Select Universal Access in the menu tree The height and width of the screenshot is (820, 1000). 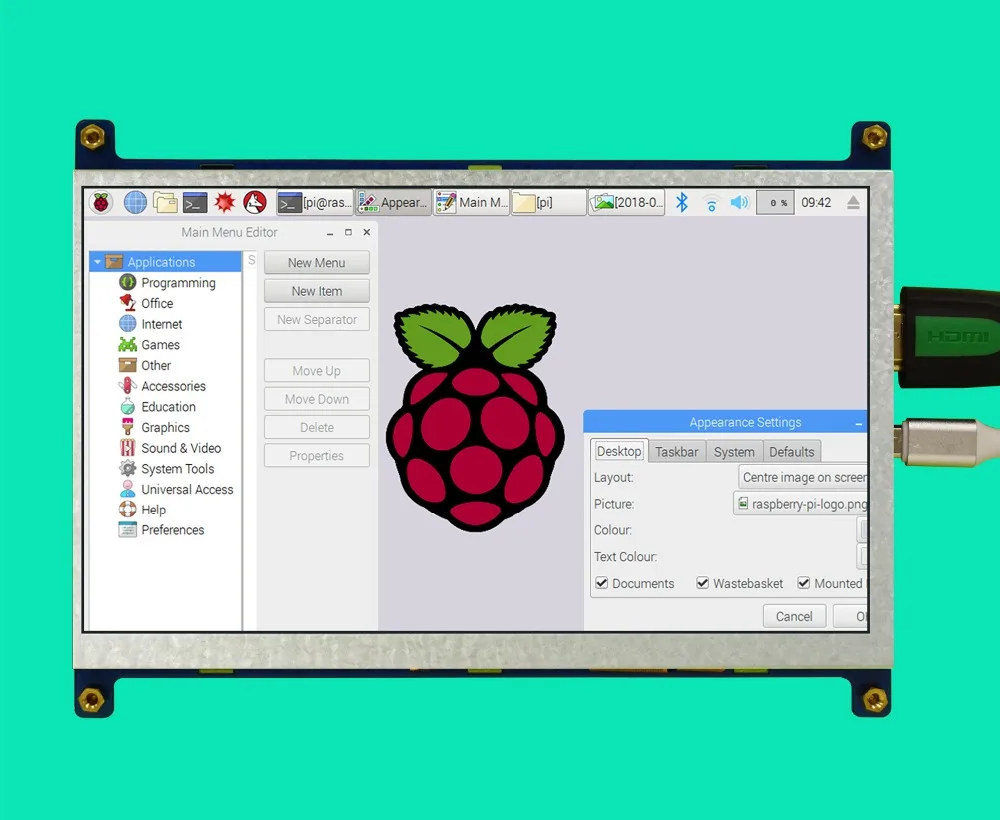[x=187, y=490]
